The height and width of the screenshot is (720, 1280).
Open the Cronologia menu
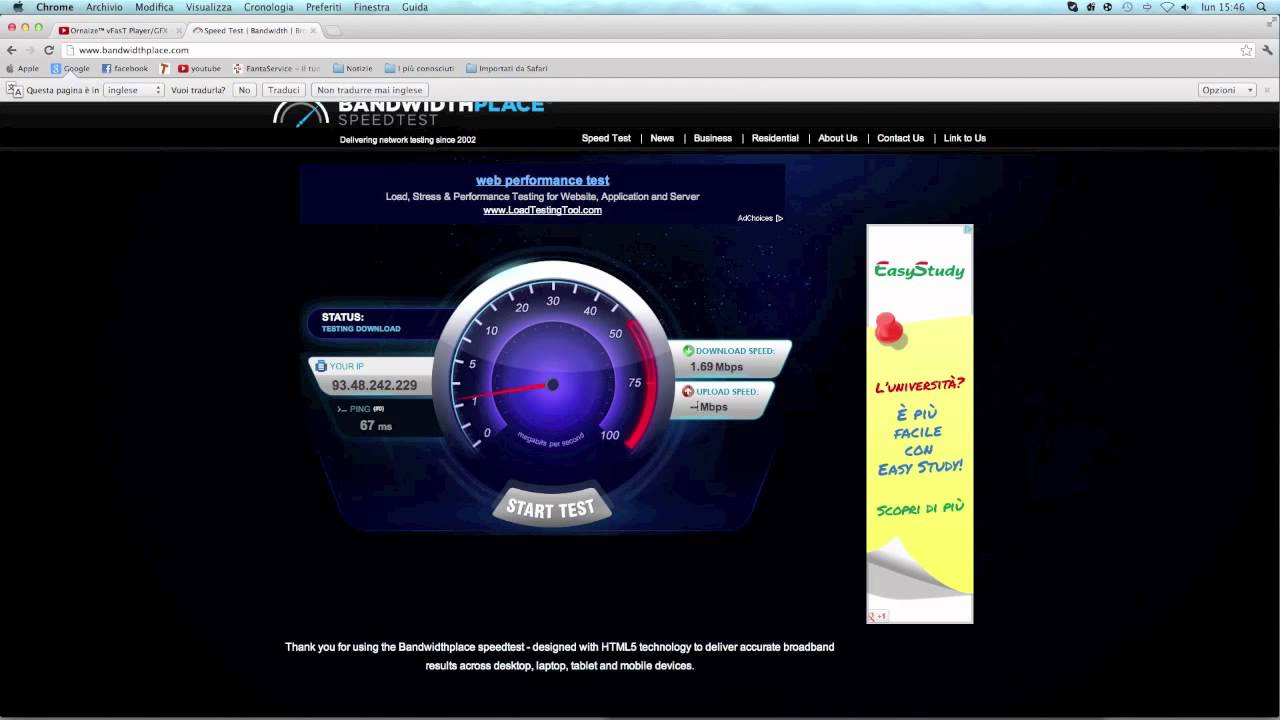coord(269,7)
